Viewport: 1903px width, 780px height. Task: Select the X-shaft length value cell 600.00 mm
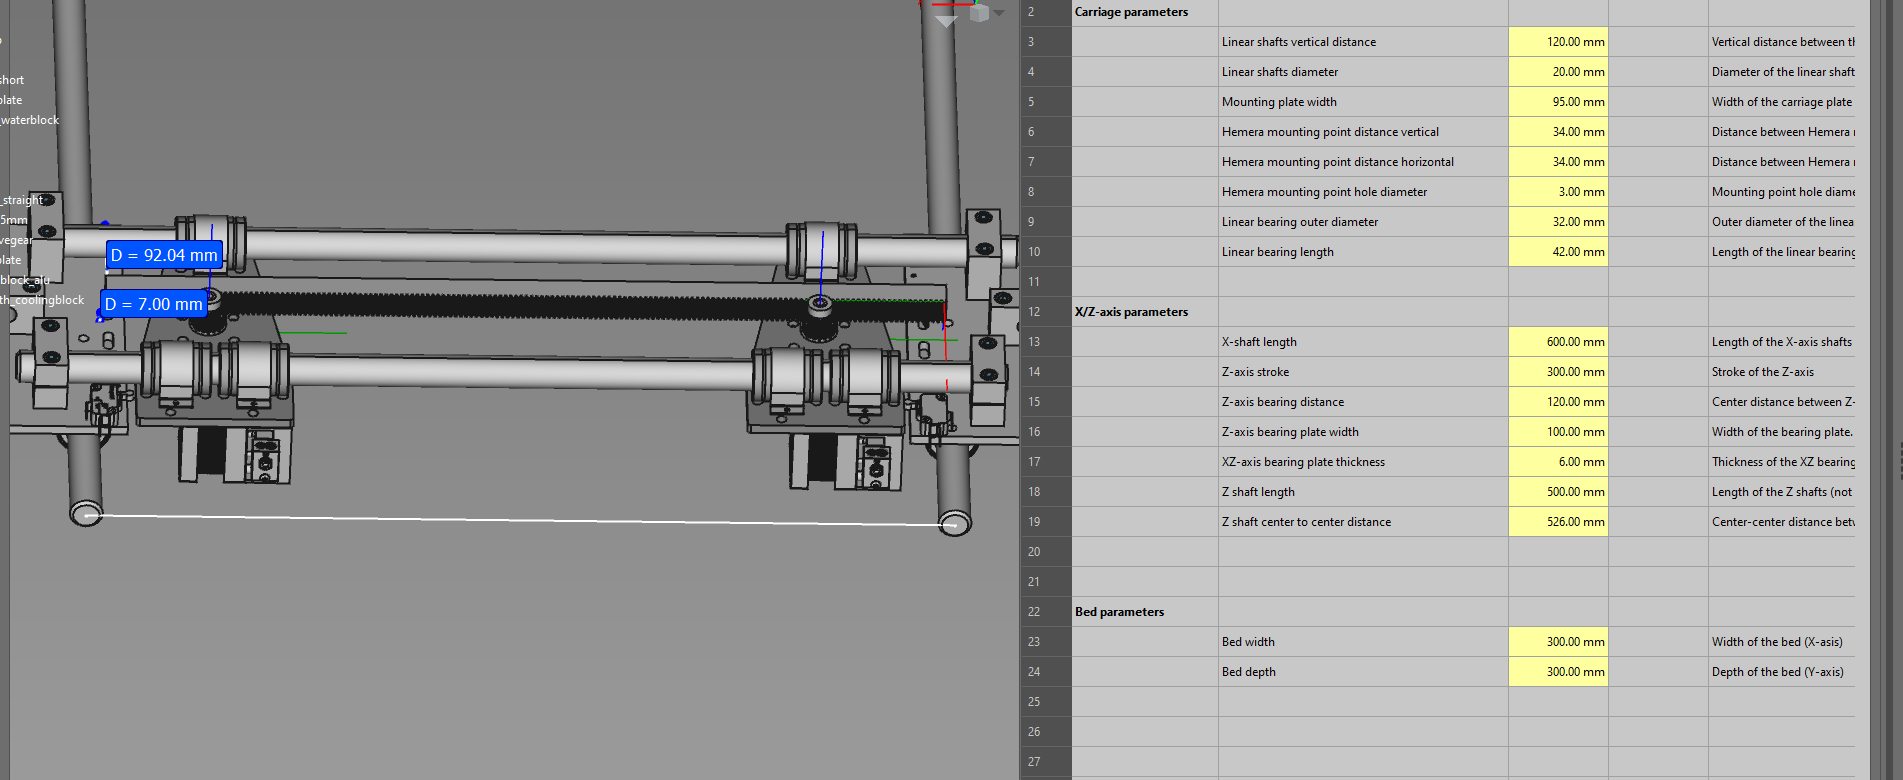pos(1558,342)
